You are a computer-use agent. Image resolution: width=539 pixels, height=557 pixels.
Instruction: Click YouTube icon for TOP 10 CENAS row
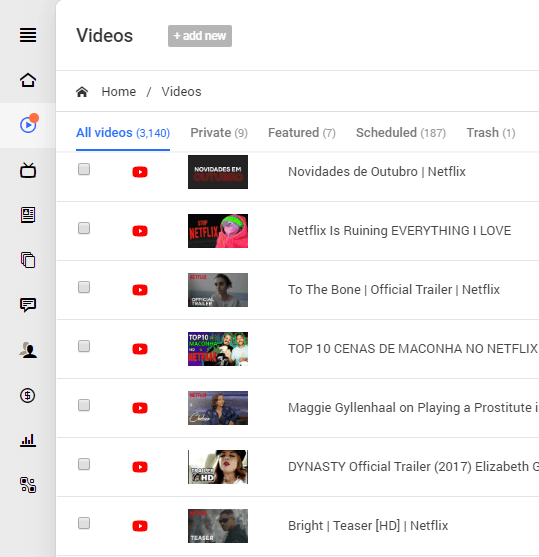(x=140, y=349)
